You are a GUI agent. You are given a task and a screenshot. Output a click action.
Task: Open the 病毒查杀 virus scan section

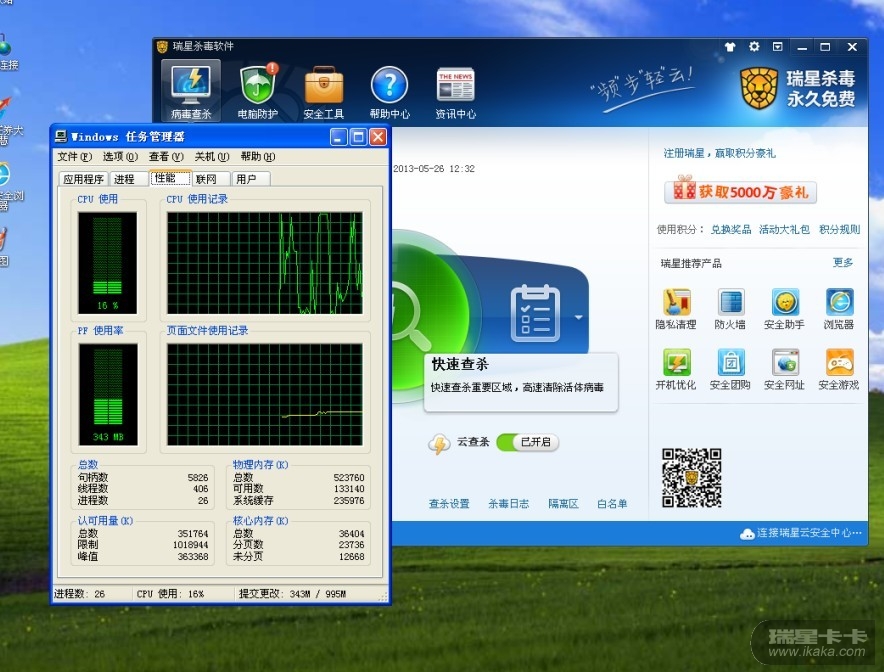(x=191, y=91)
